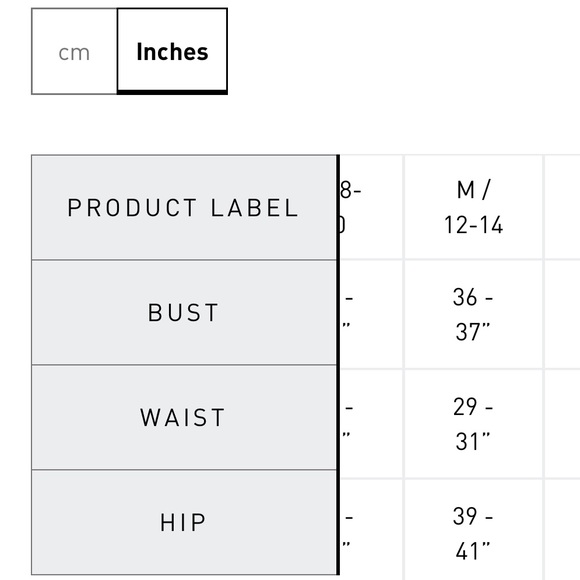Click the hip value 39 - 41"

click(x=473, y=533)
